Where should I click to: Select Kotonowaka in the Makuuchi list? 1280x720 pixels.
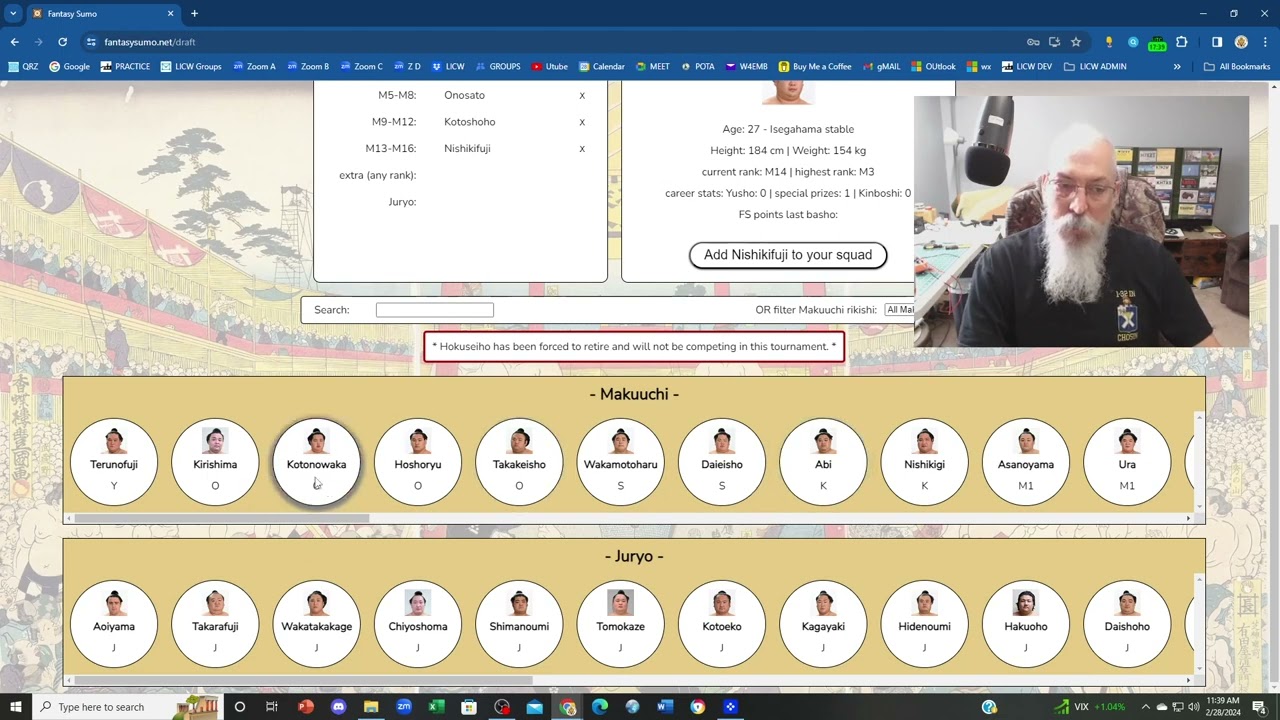click(316, 461)
